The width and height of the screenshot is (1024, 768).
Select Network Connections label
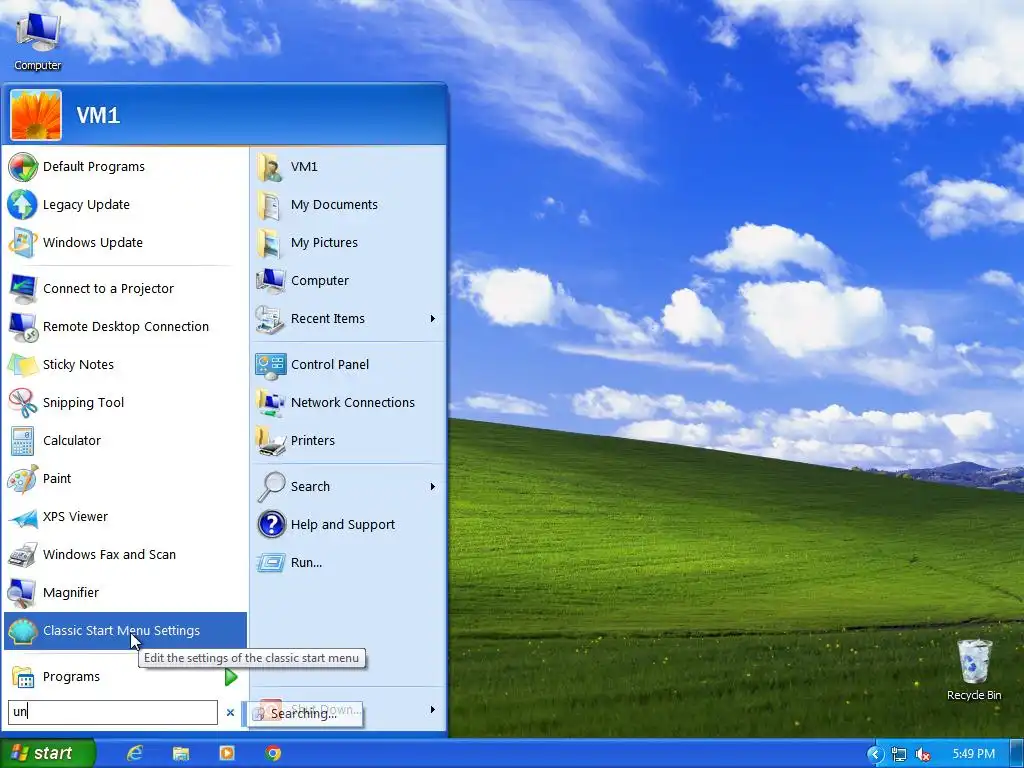(353, 403)
